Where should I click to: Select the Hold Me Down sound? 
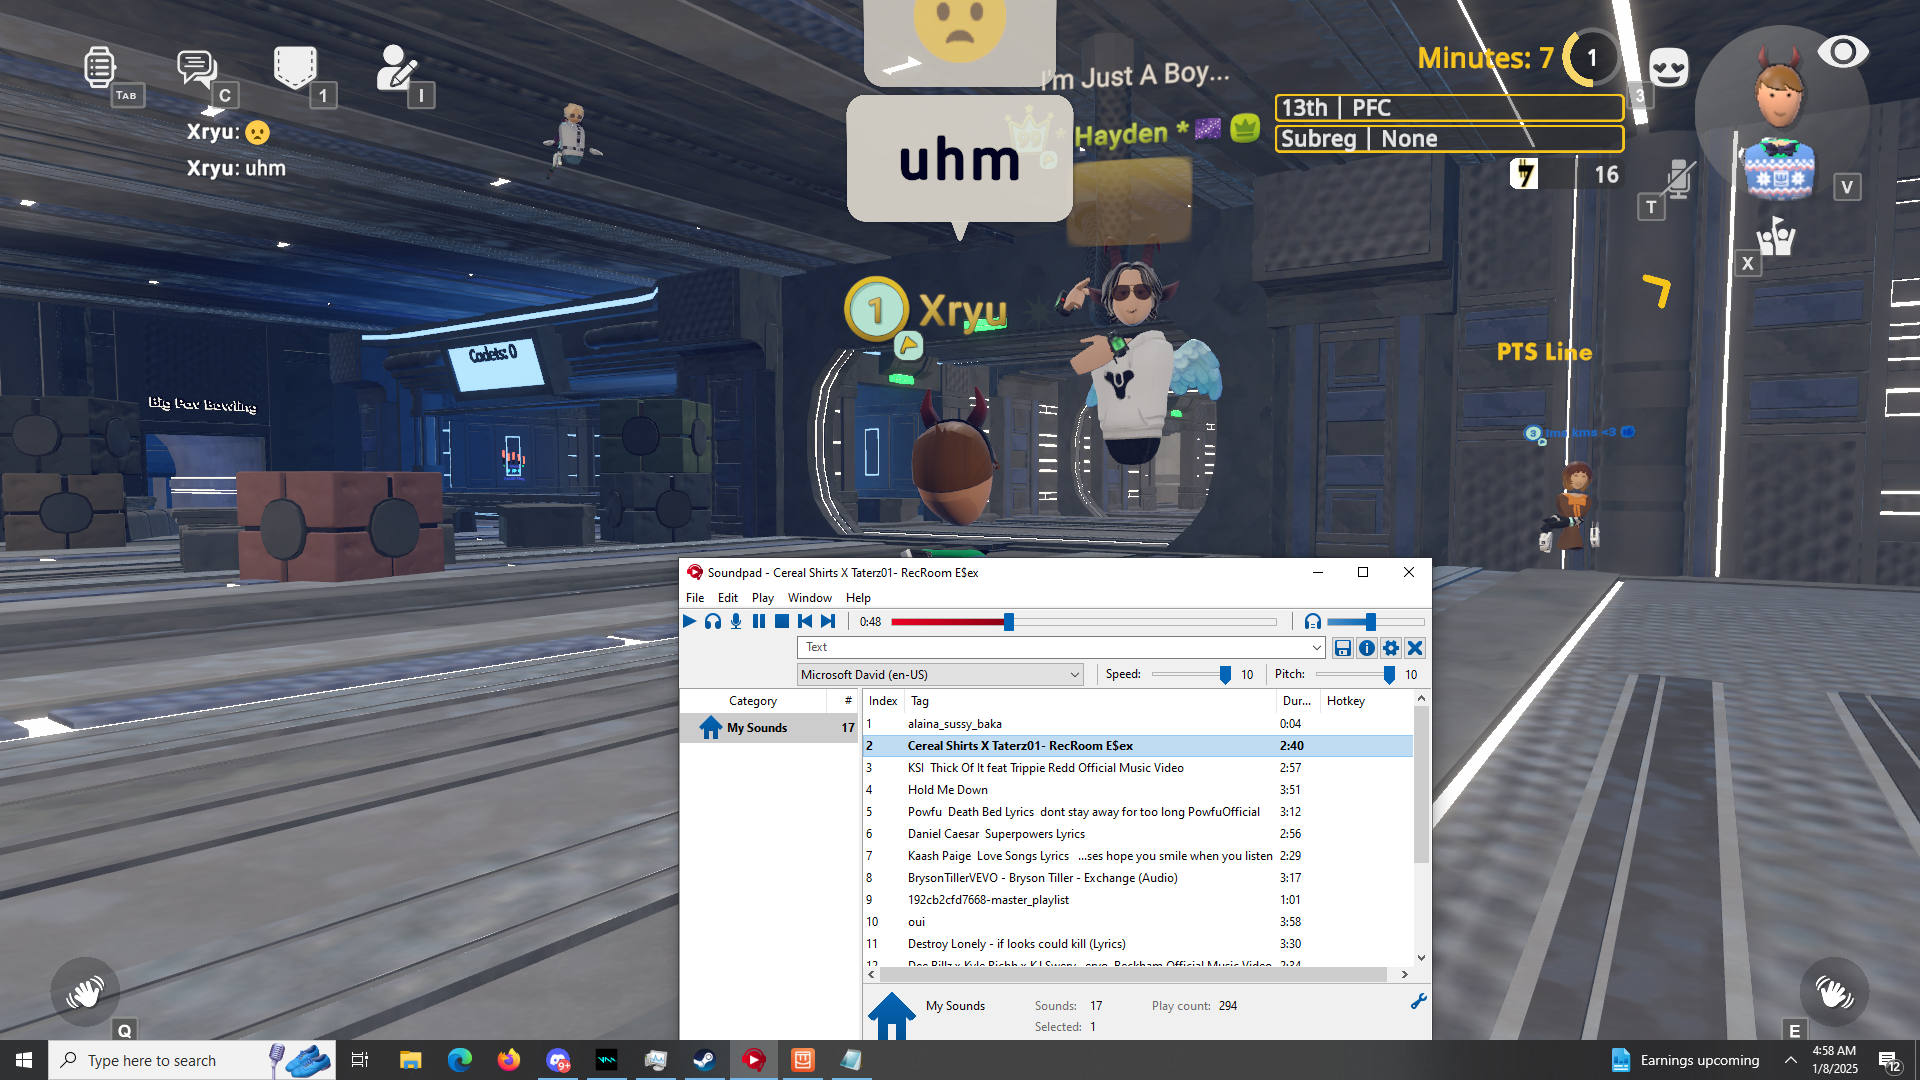click(x=947, y=790)
